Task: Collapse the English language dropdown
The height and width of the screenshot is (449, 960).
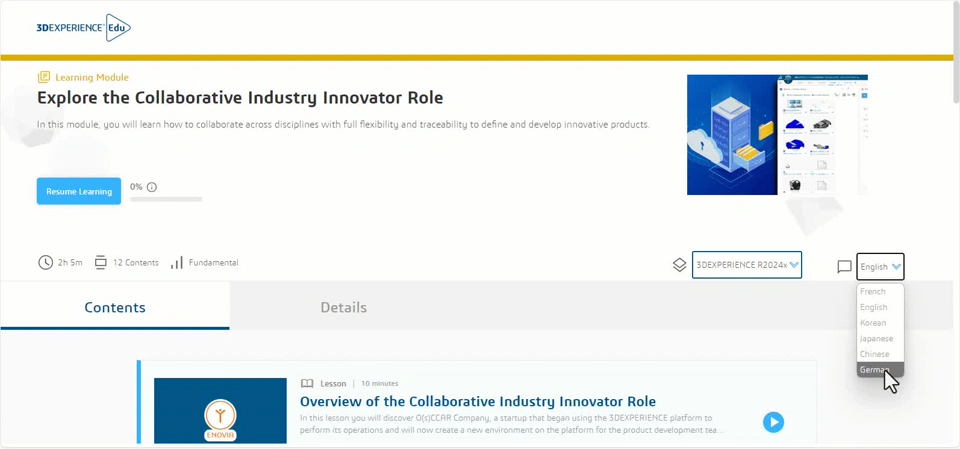Action: [x=880, y=267]
